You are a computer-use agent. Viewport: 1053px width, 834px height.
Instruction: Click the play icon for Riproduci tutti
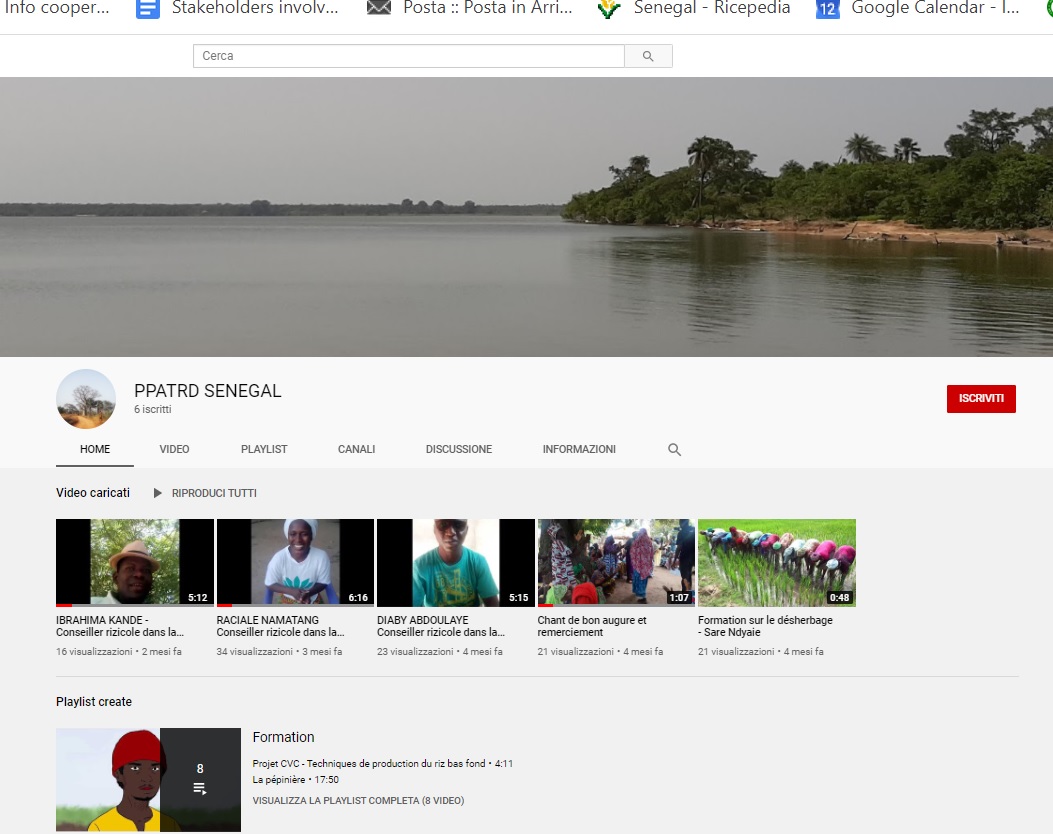pos(158,494)
